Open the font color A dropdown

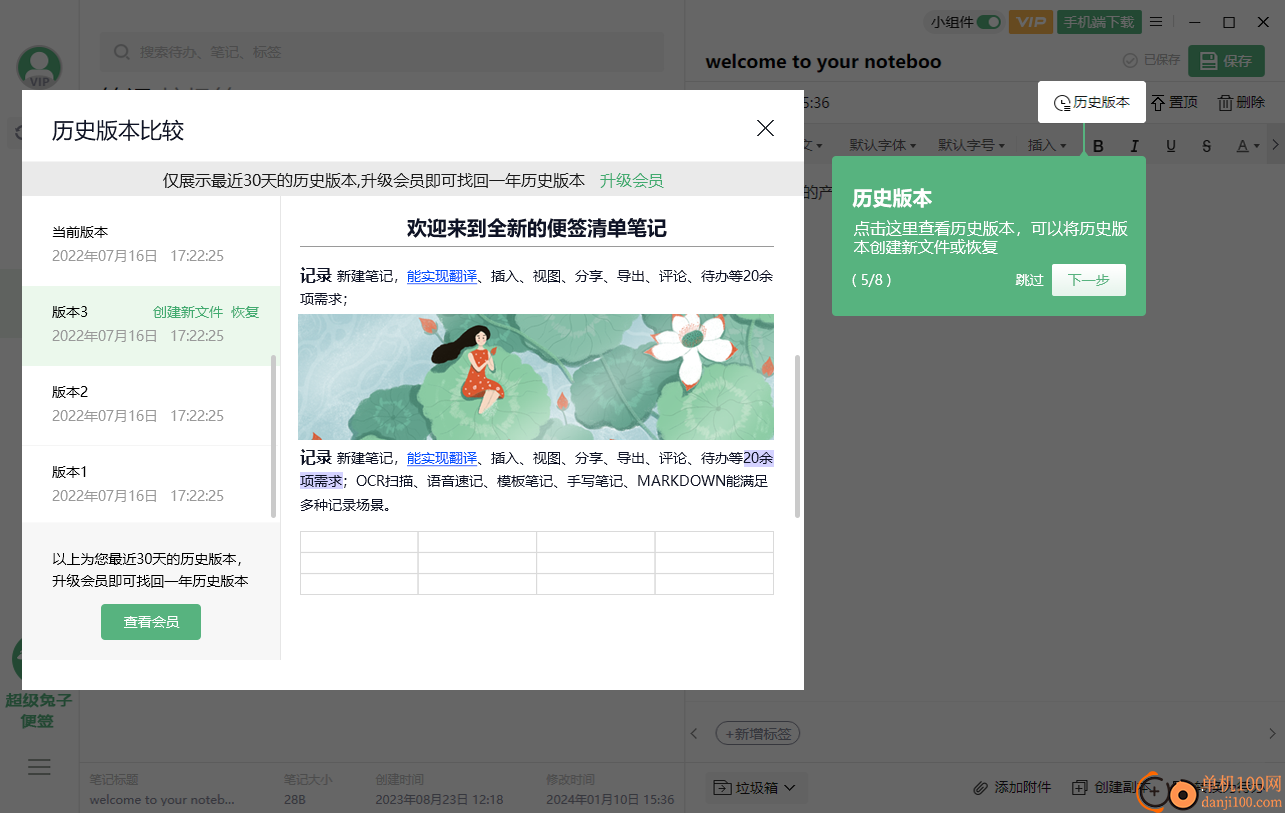pyautogui.click(x=1248, y=146)
